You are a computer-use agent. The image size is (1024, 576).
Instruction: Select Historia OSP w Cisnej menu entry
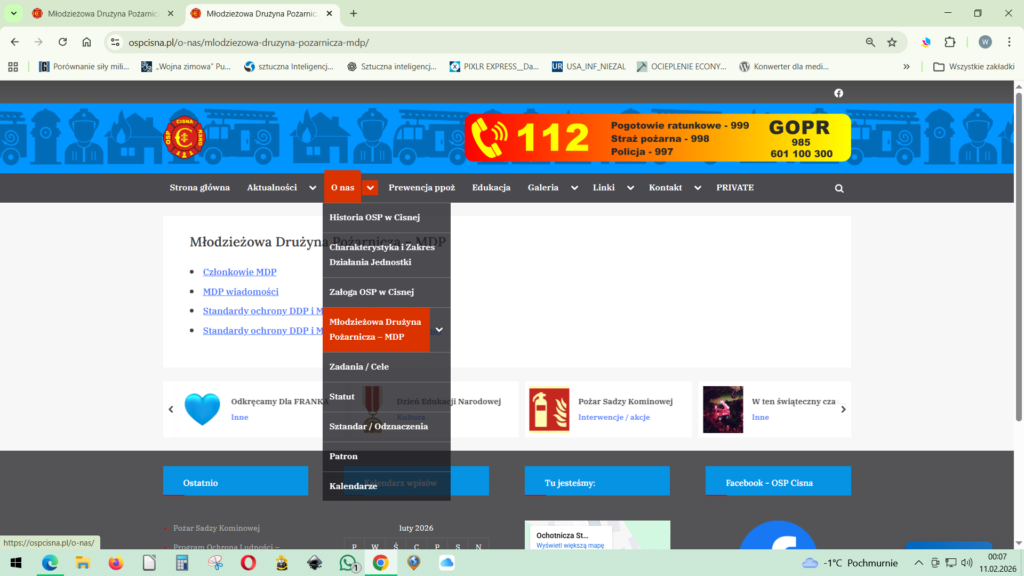pyautogui.click(x=374, y=217)
